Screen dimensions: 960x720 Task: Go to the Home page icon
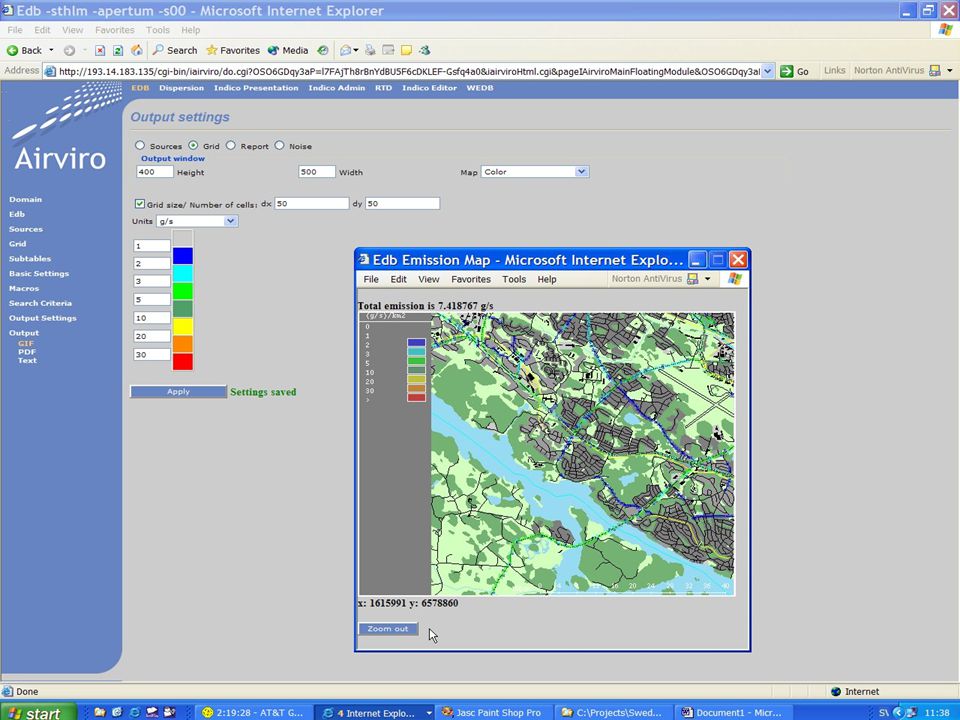tap(137, 50)
